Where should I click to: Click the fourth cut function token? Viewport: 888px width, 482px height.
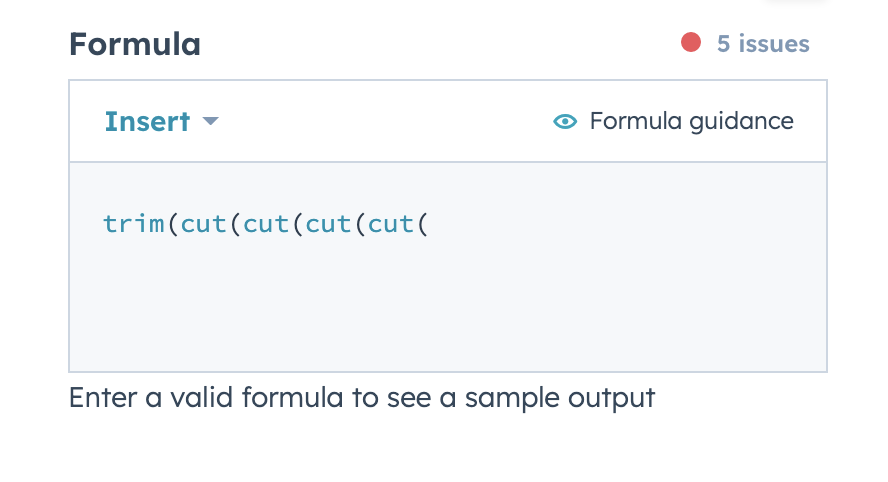click(391, 223)
